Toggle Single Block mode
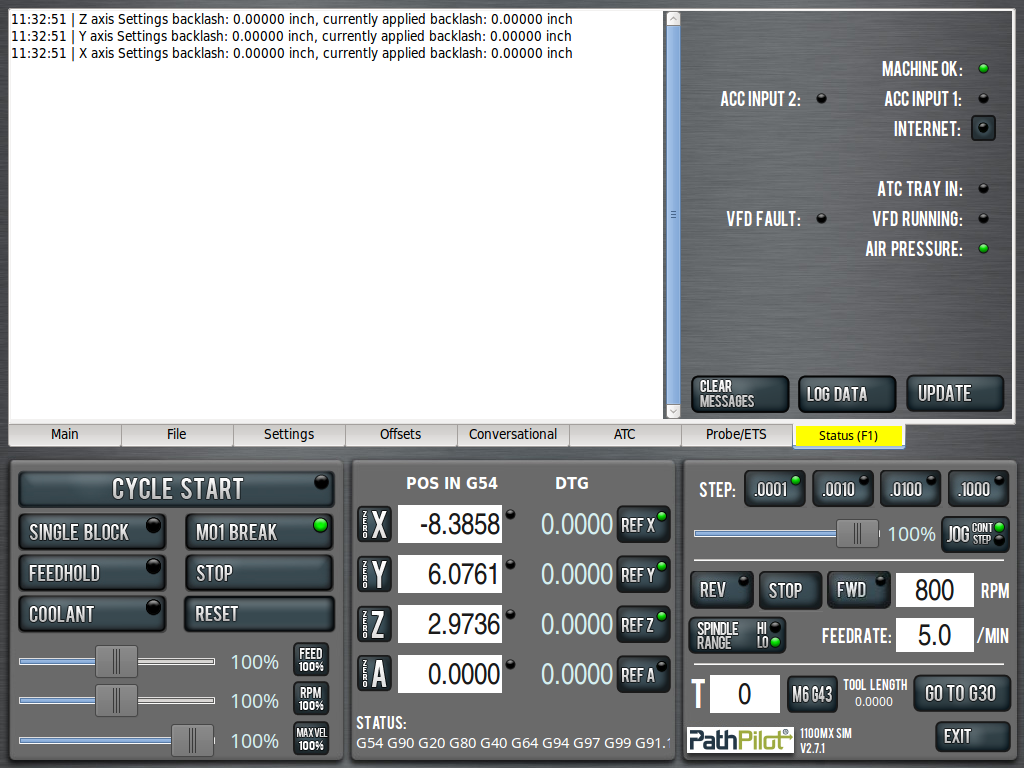Image resolution: width=1024 pixels, height=768 pixels. point(92,532)
